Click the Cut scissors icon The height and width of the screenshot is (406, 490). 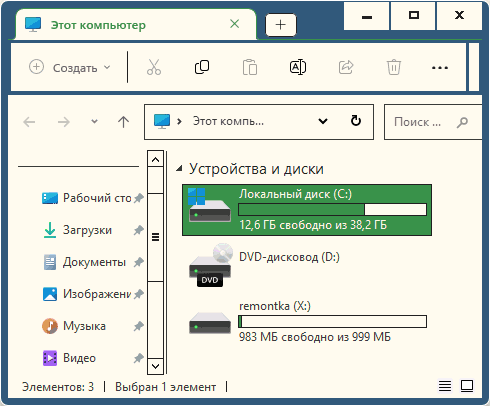[154, 67]
